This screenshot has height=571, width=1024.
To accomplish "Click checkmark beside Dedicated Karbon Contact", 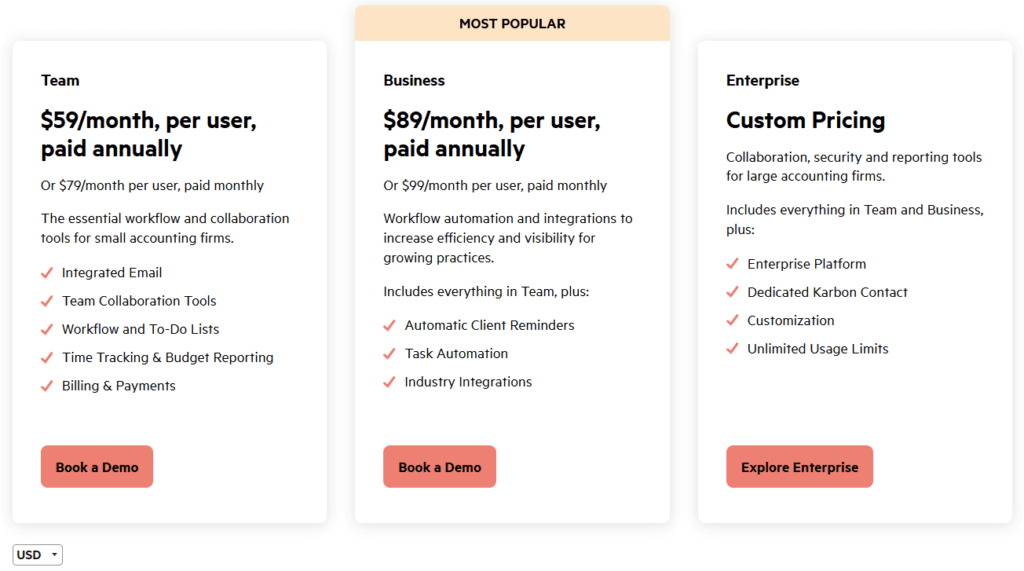I will pyautogui.click(x=733, y=293).
